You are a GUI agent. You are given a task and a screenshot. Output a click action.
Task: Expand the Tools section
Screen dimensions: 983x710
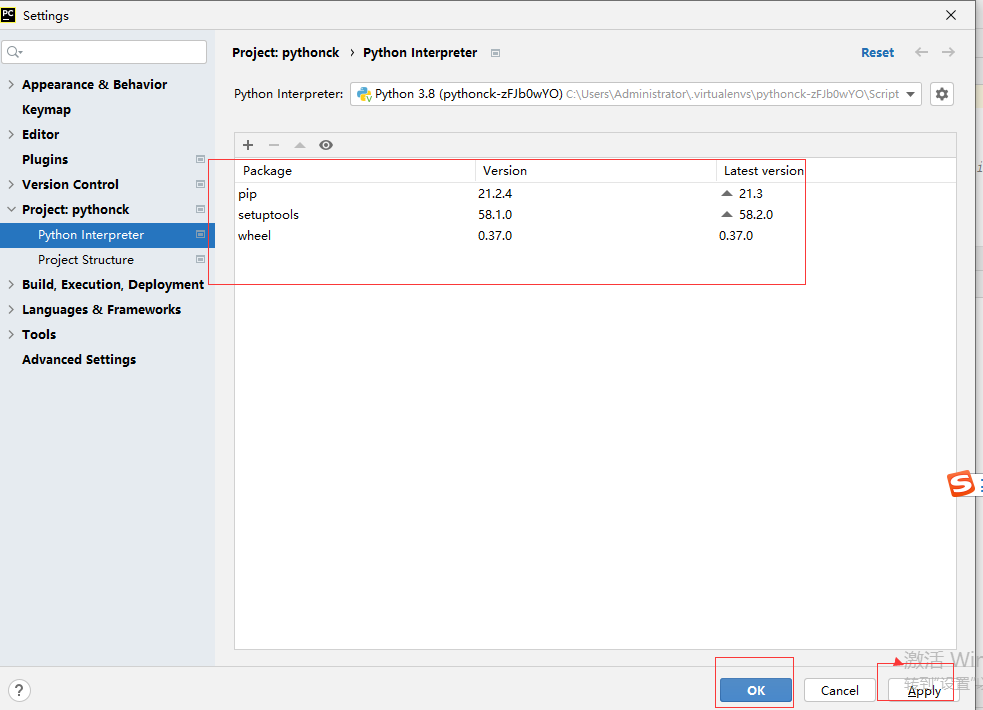click(x=11, y=335)
